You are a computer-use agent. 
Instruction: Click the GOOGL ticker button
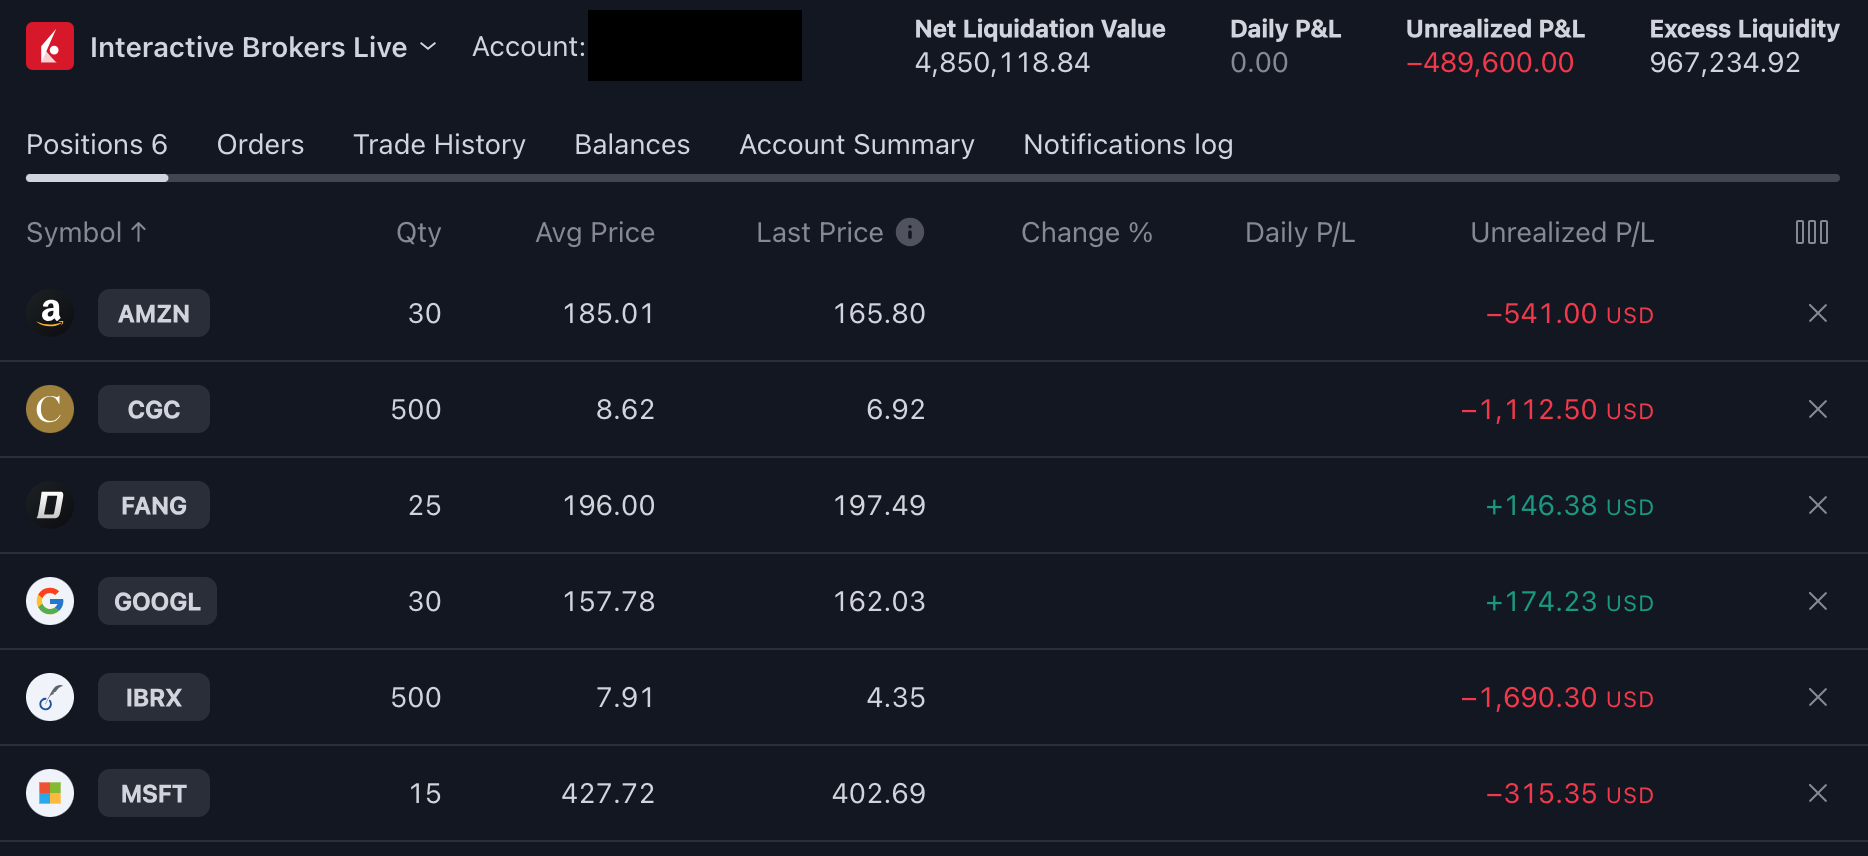click(157, 601)
